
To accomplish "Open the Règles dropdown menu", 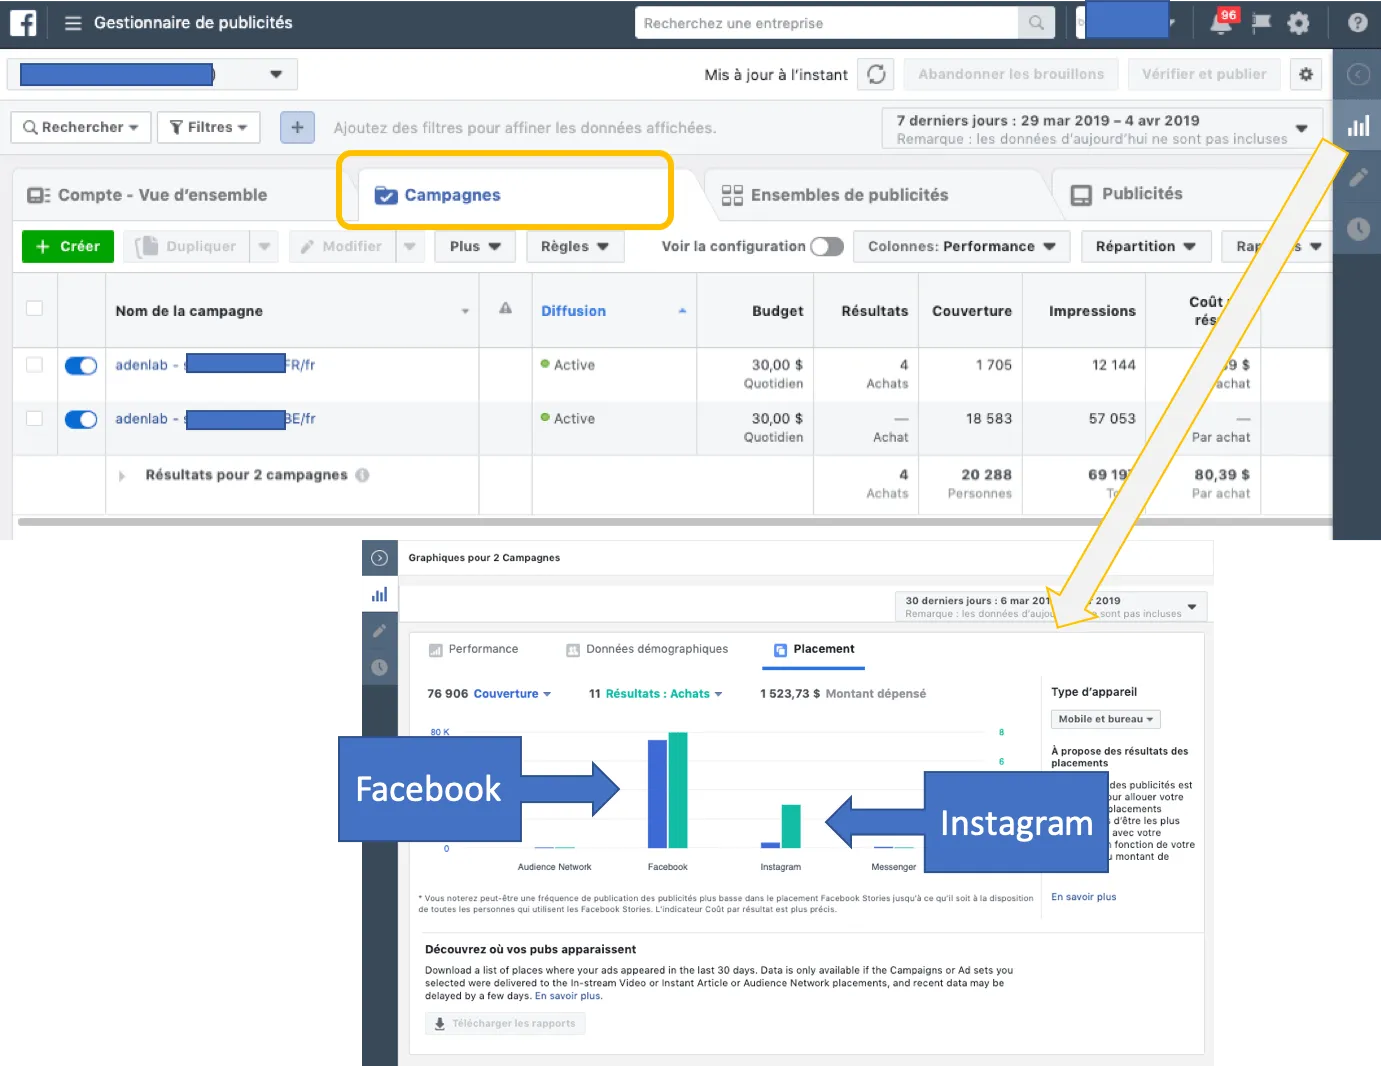I will tap(575, 246).
